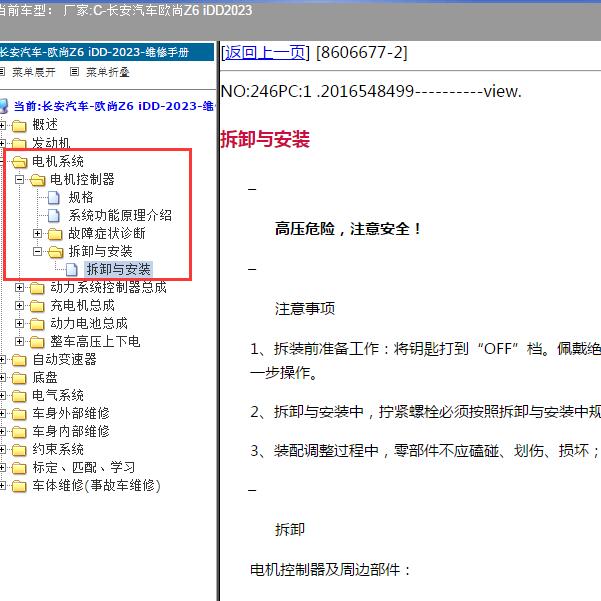Image resolution: width=601 pixels, height=601 pixels.
Task: Expand the 整车高压上下电 node
Action: coord(20,341)
